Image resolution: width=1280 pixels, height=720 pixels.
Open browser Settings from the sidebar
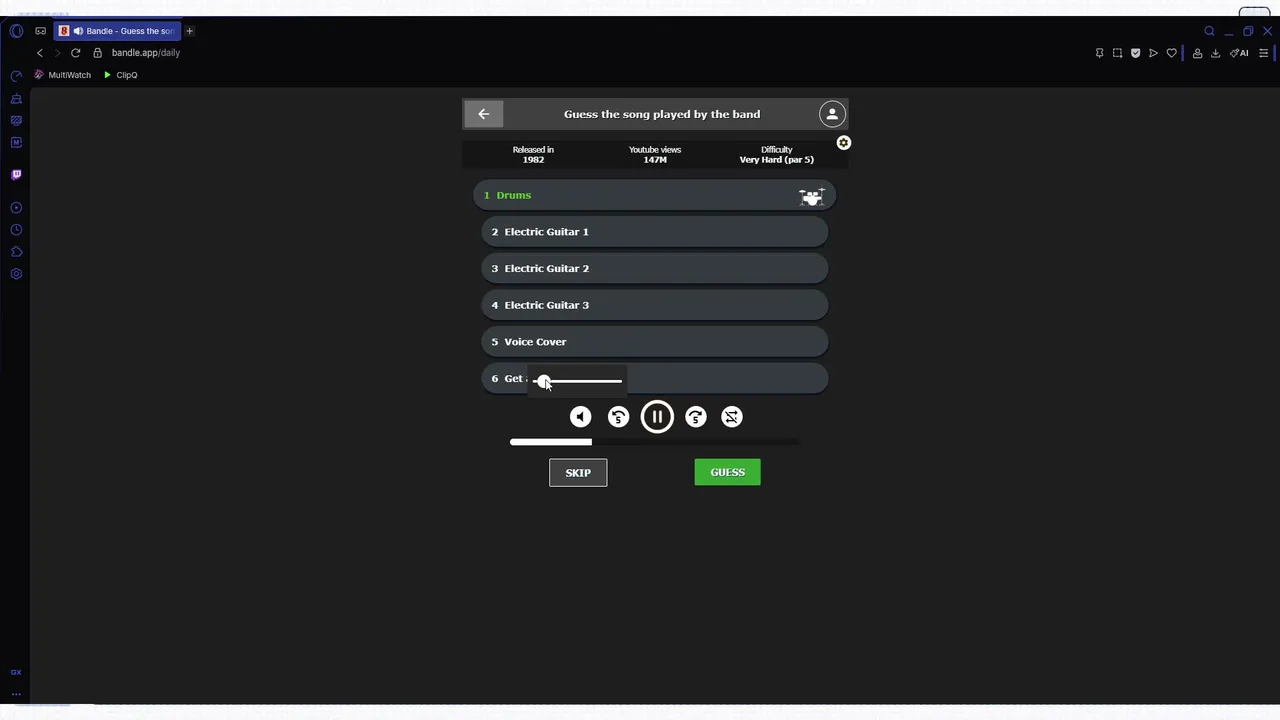point(16,274)
